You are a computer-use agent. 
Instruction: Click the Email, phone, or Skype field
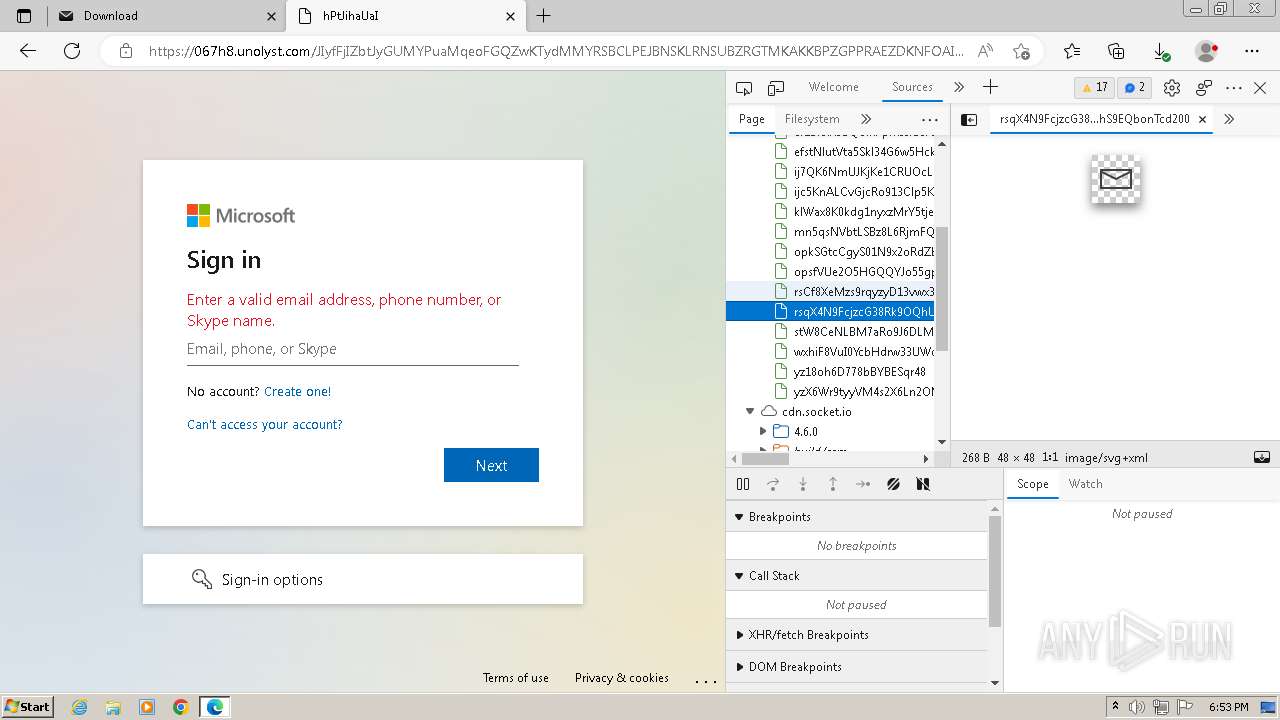(x=352, y=349)
